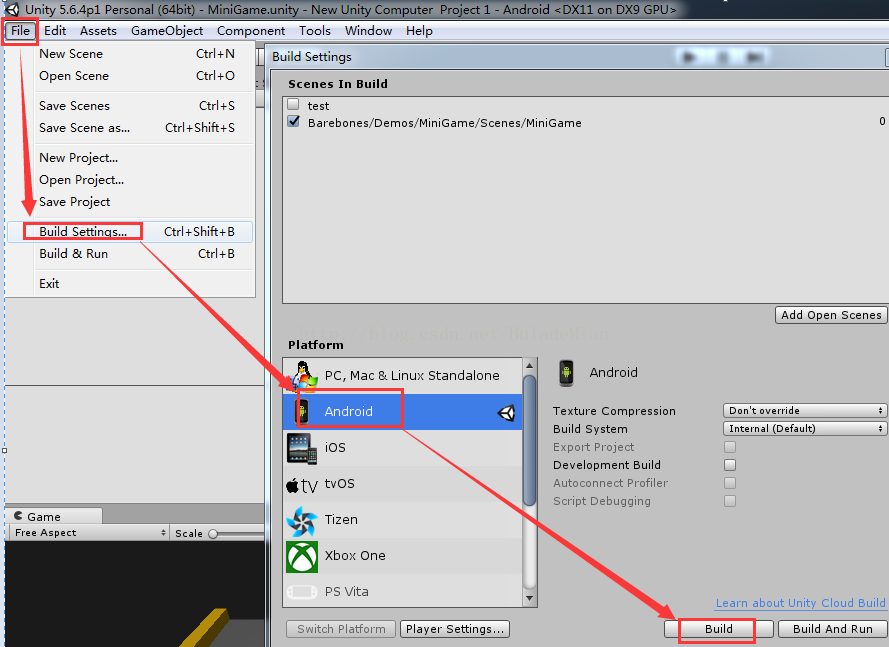Screen dimensions: 889x647
Task: Choose Open Scene menu entry
Action: pos(130,76)
